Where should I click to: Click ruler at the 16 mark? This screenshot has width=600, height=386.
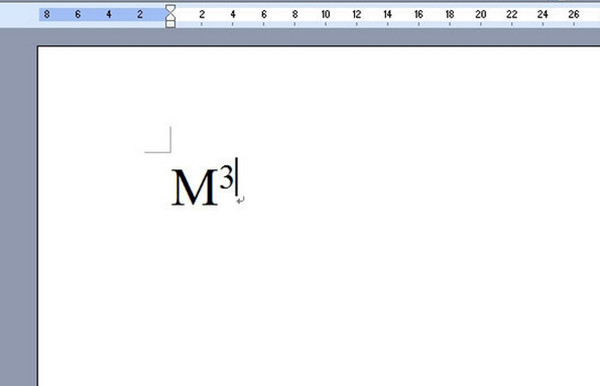click(419, 15)
